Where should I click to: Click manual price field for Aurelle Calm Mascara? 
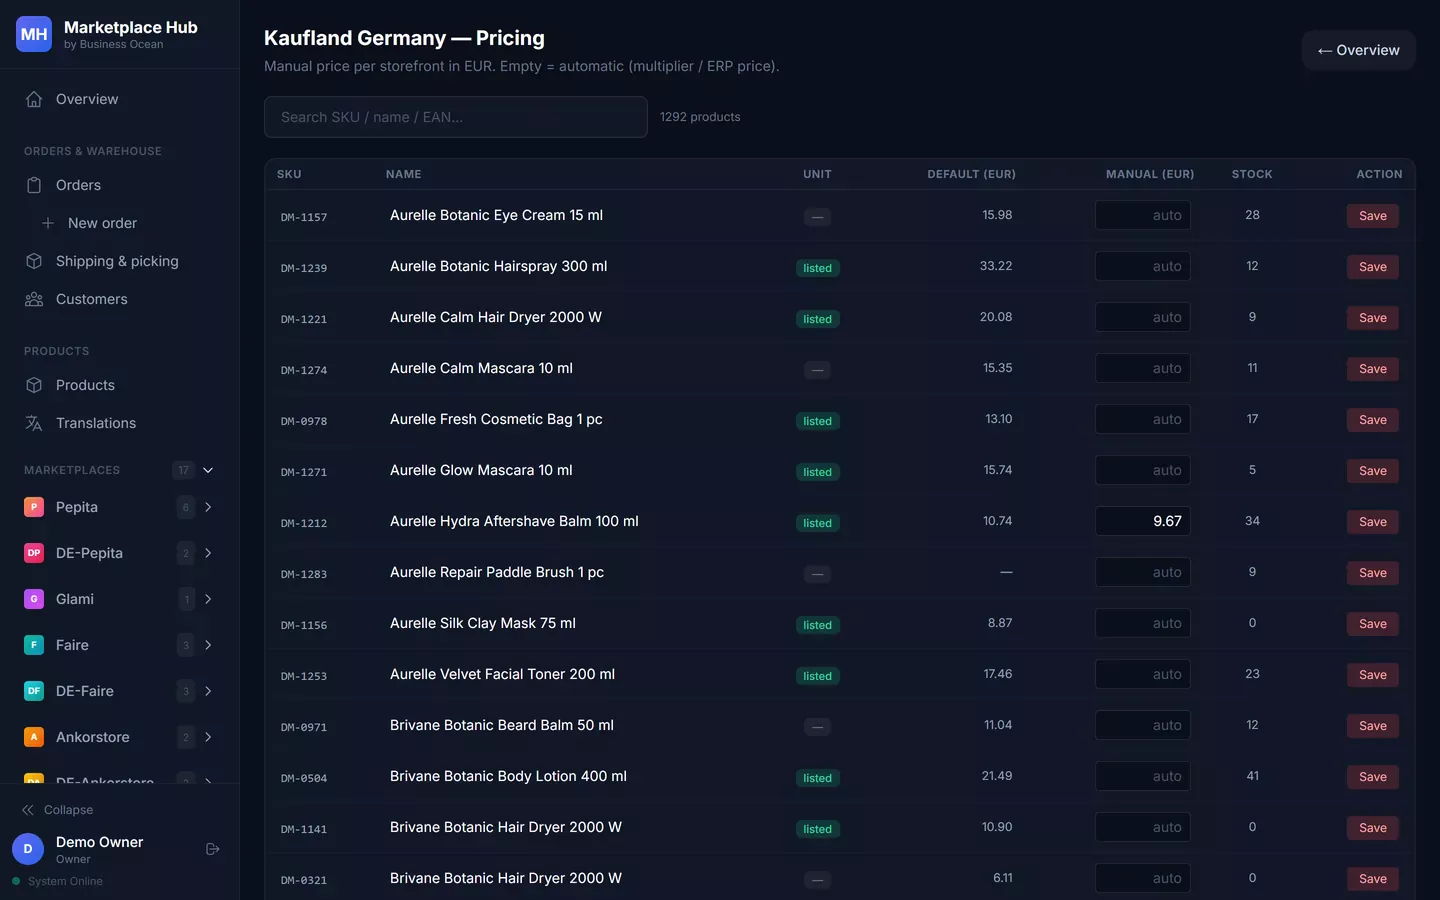click(x=1143, y=368)
